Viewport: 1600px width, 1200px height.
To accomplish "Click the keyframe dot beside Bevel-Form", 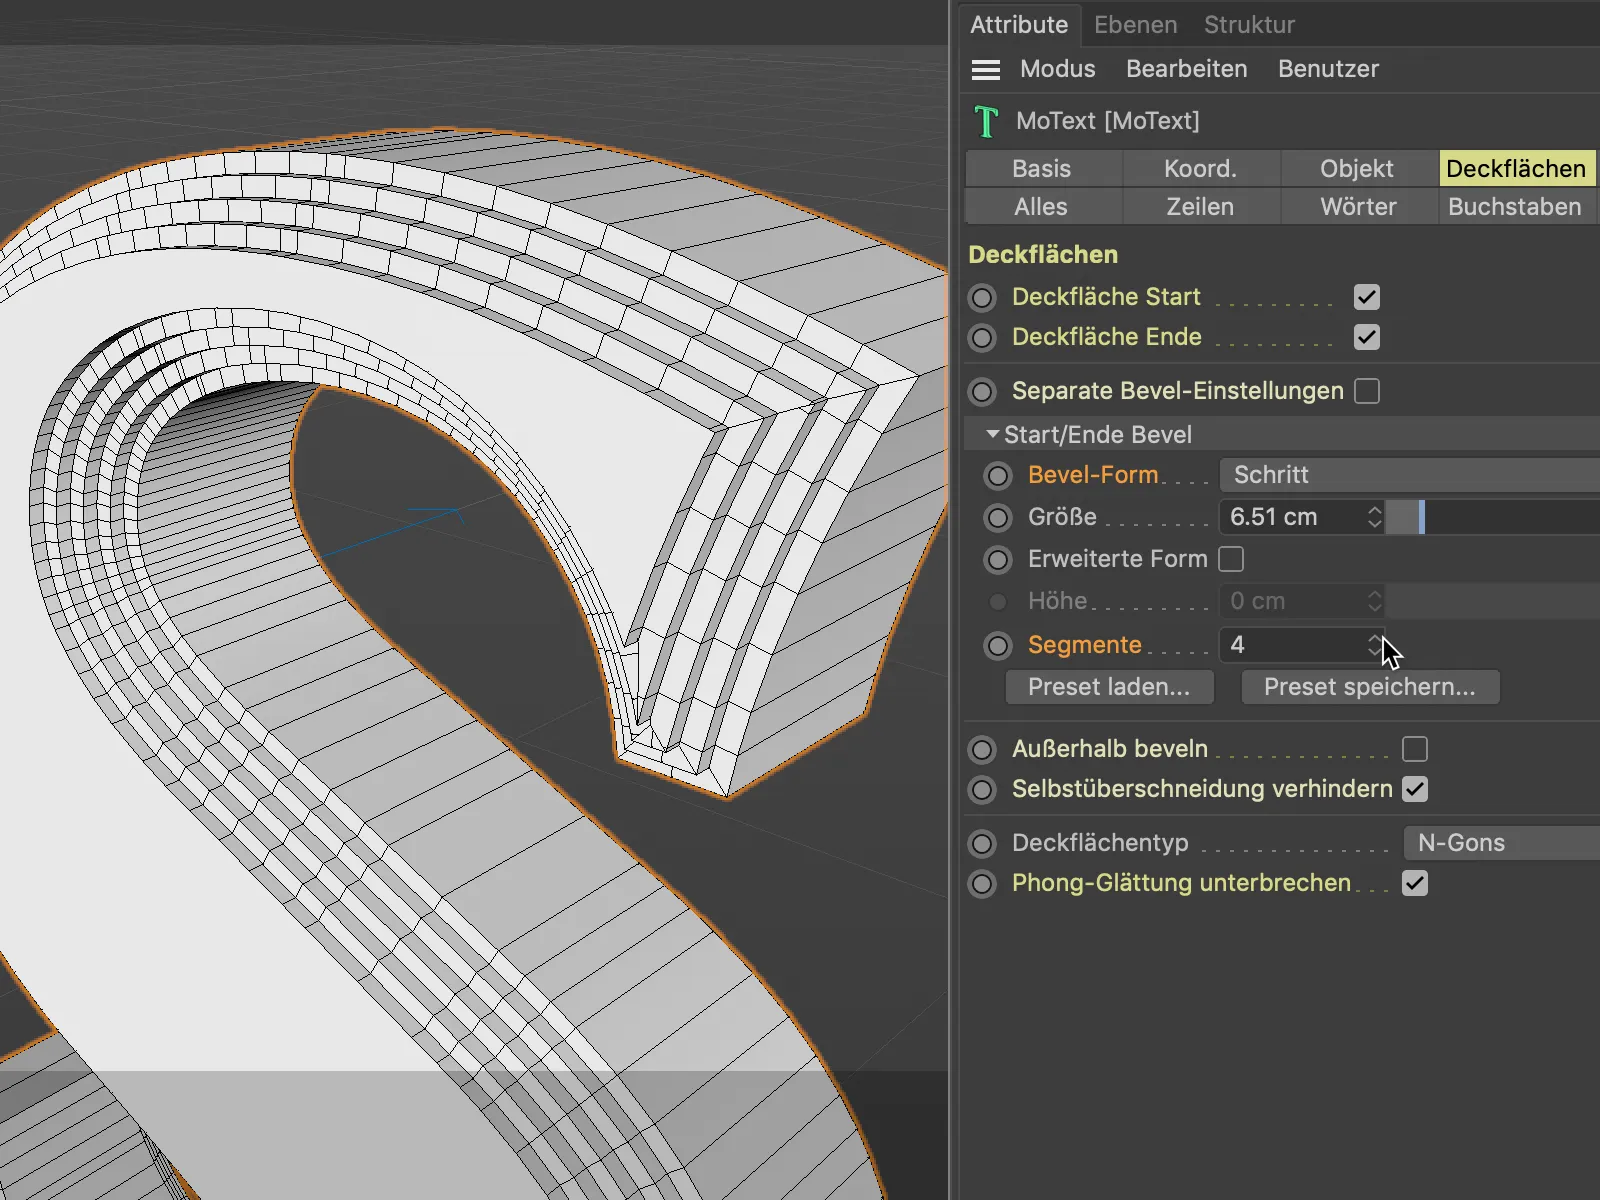I will click(998, 476).
